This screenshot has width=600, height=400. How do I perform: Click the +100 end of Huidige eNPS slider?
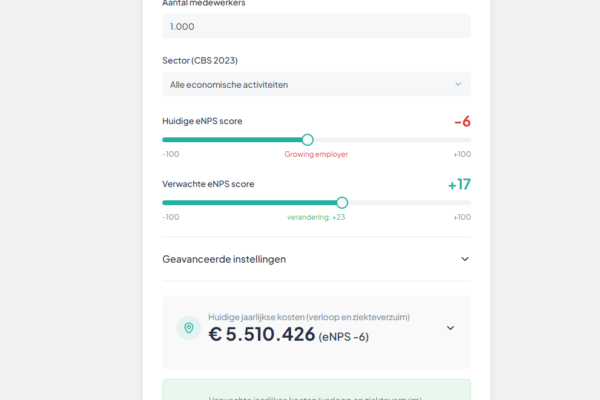tap(461, 154)
